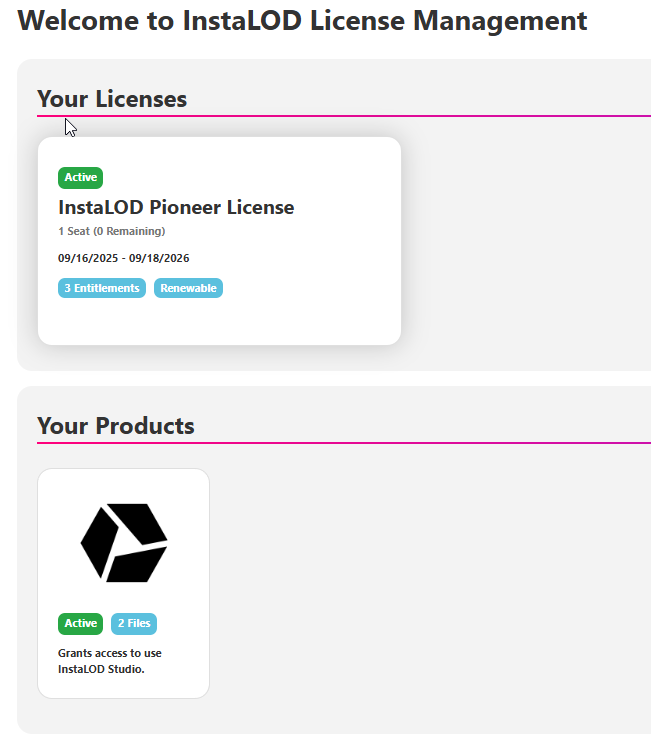Screen dimensions: 651x736
Task: Click the Welcome to InstaLOD License Management title
Action: pyautogui.click(x=302, y=21)
